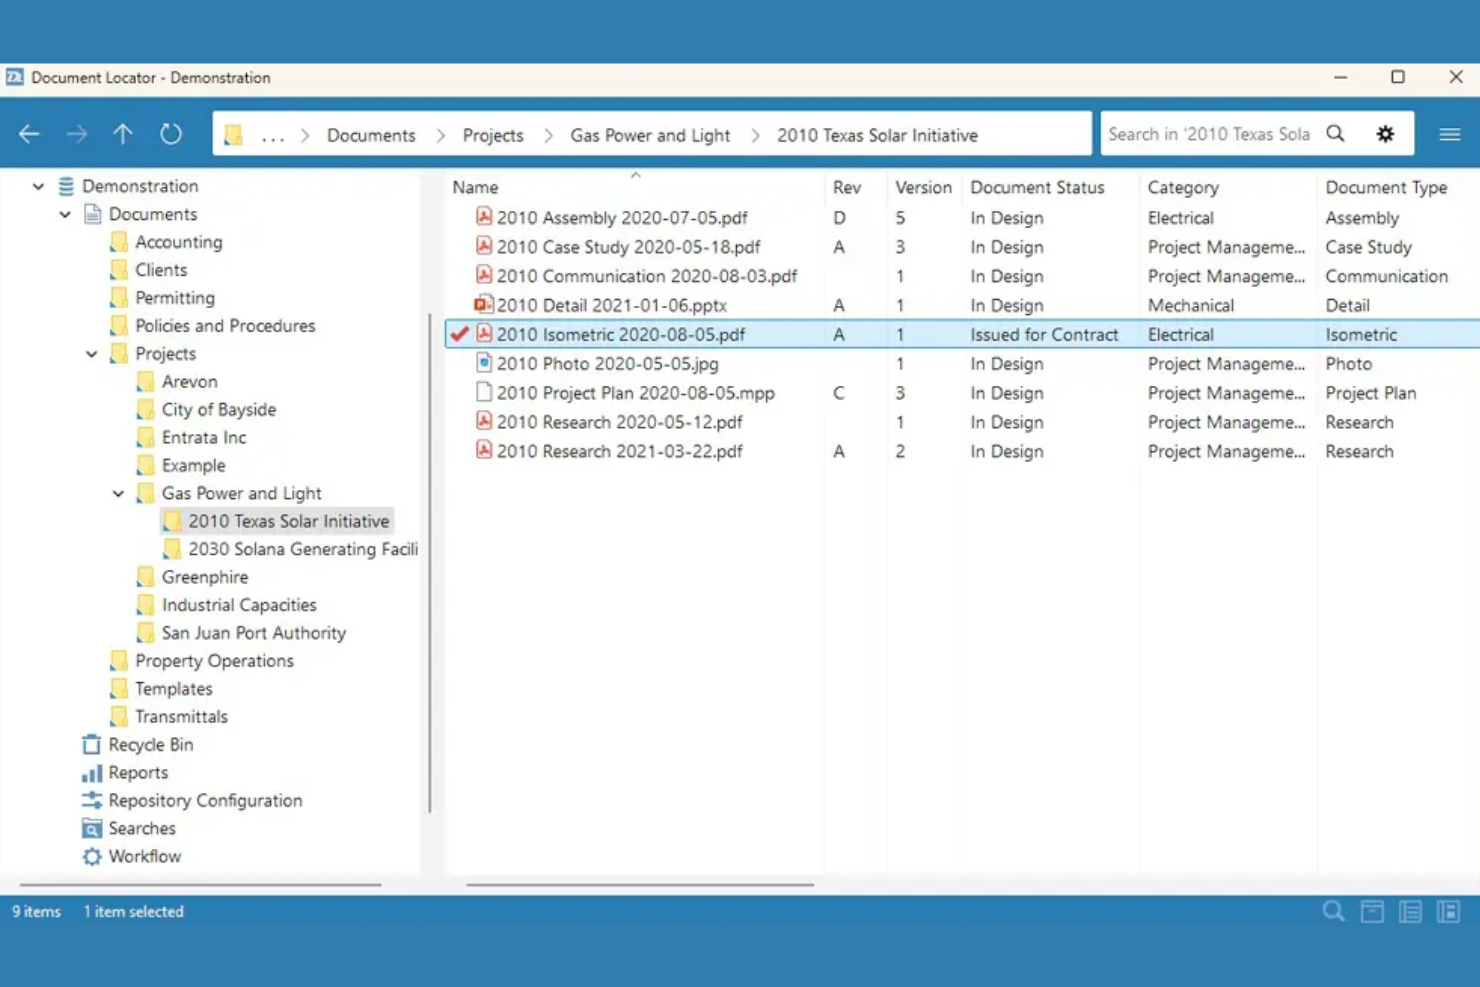Click the search icon in the status bar
This screenshot has height=987, width=1480.
[x=1333, y=911]
